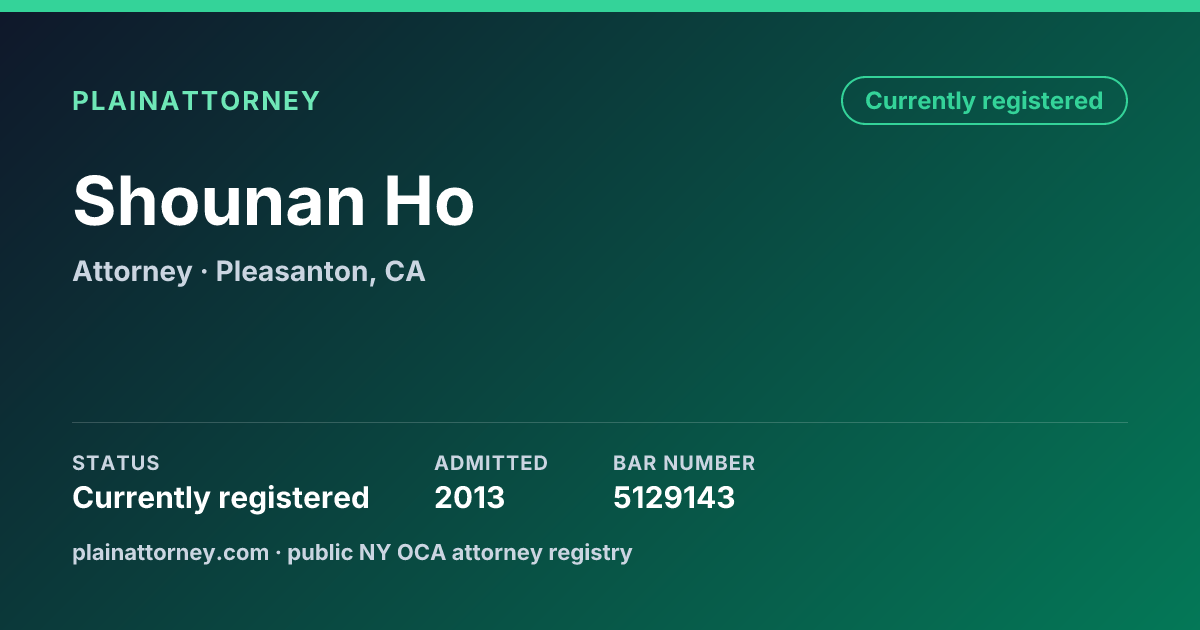Click the Currently registered status value

[221, 497]
